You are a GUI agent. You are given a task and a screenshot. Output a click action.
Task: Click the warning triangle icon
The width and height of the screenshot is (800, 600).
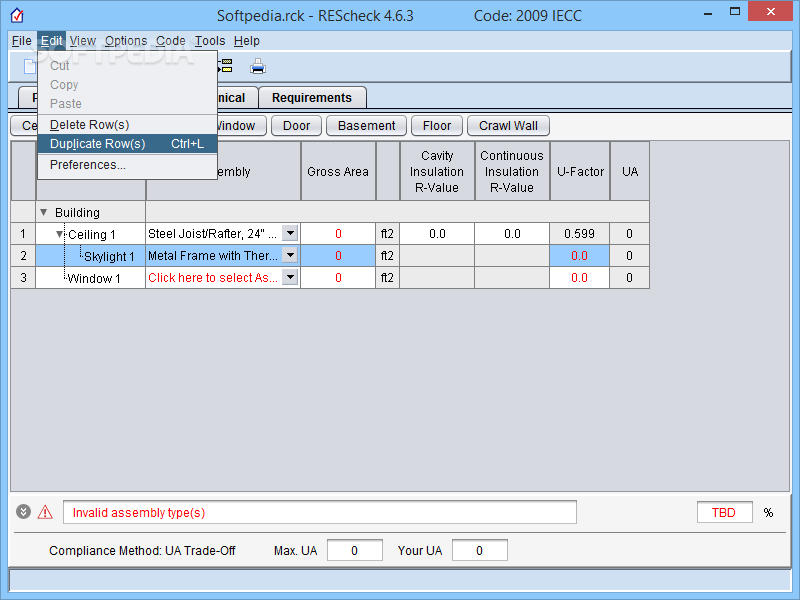[45, 512]
